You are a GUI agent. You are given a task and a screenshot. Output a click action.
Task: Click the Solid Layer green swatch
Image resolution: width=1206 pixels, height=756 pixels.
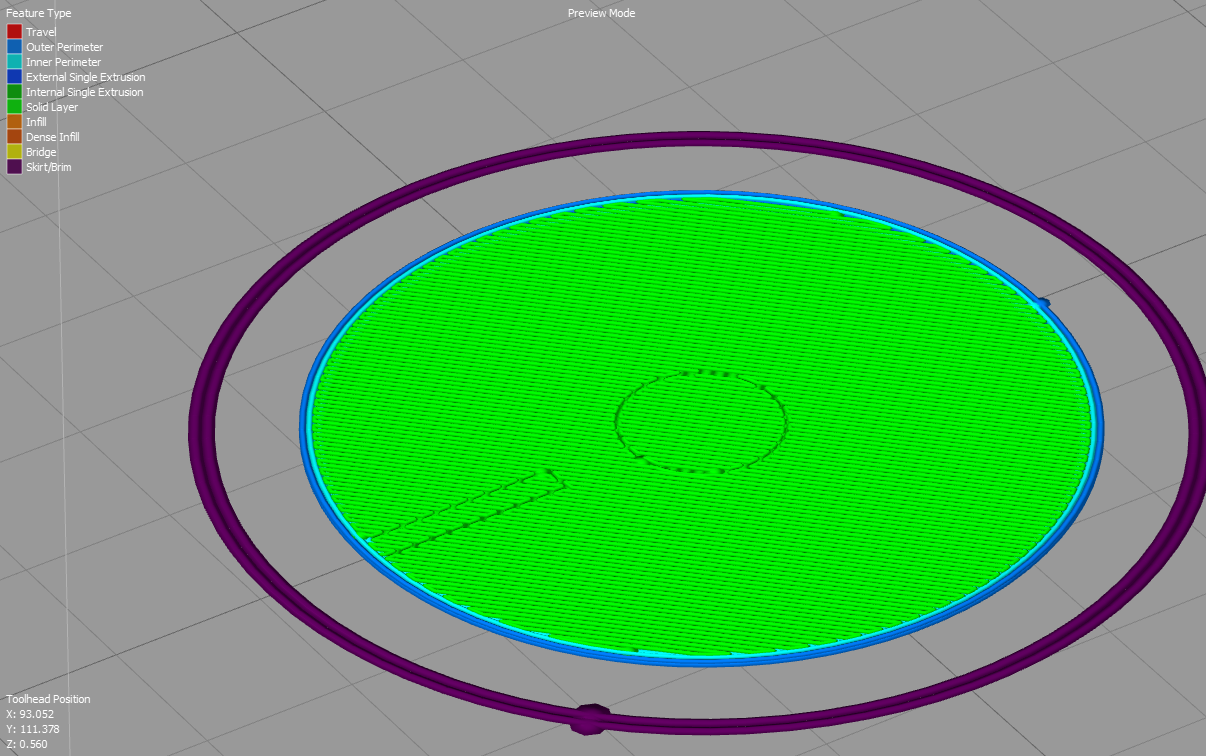[14, 107]
